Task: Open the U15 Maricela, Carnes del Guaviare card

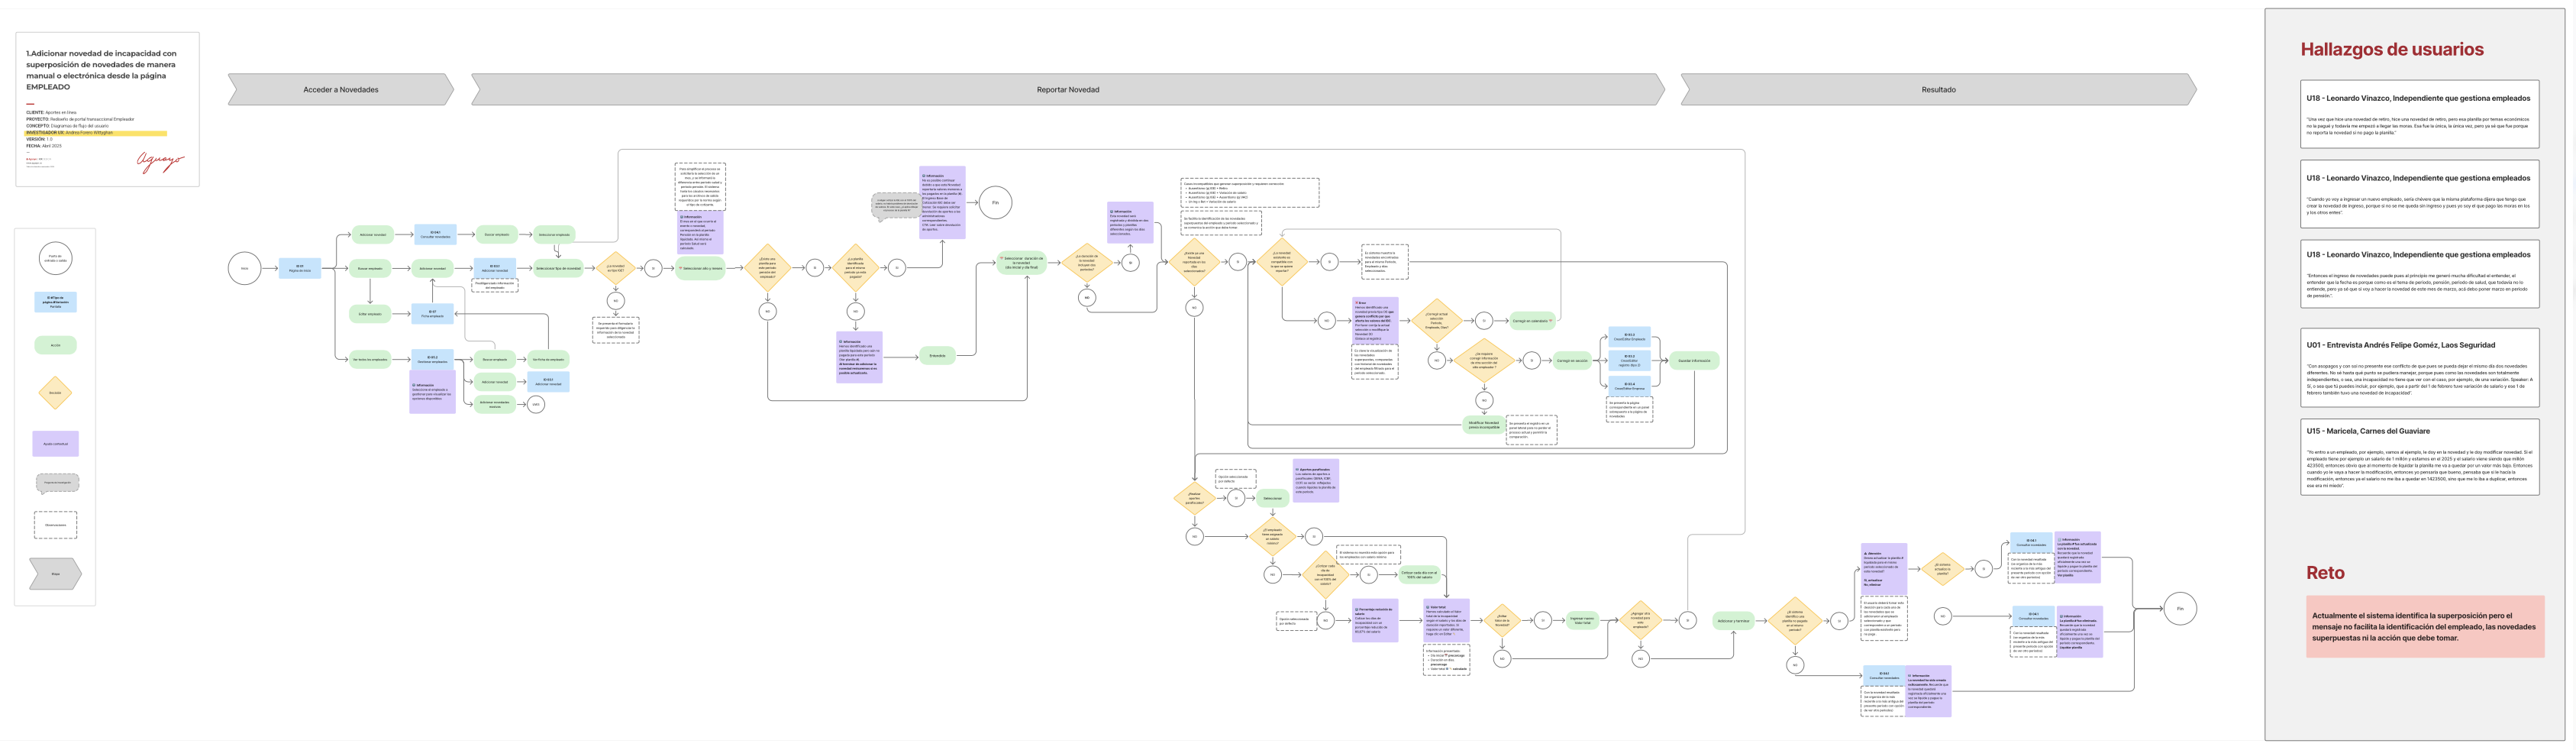Action: pyautogui.click(x=2419, y=456)
